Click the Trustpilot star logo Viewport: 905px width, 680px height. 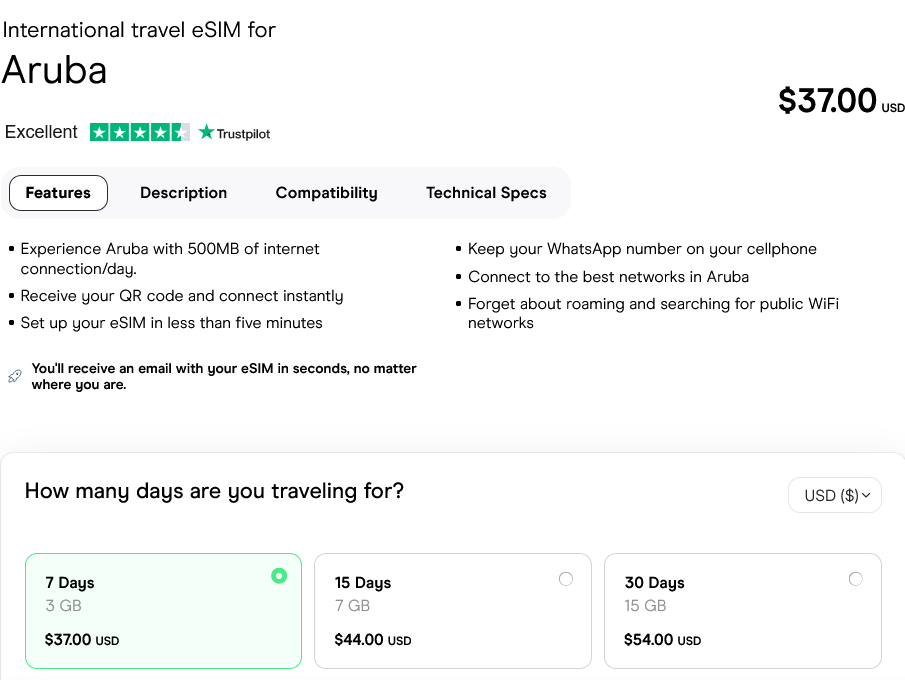207,132
